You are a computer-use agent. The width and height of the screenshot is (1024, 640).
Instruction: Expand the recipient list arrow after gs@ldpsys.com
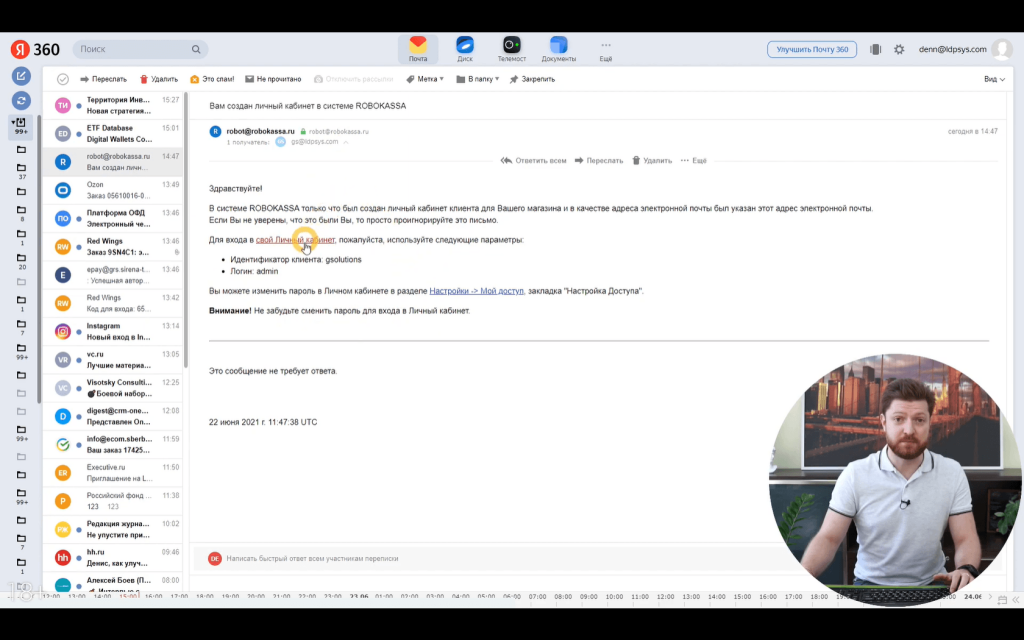(x=345, y=142)
